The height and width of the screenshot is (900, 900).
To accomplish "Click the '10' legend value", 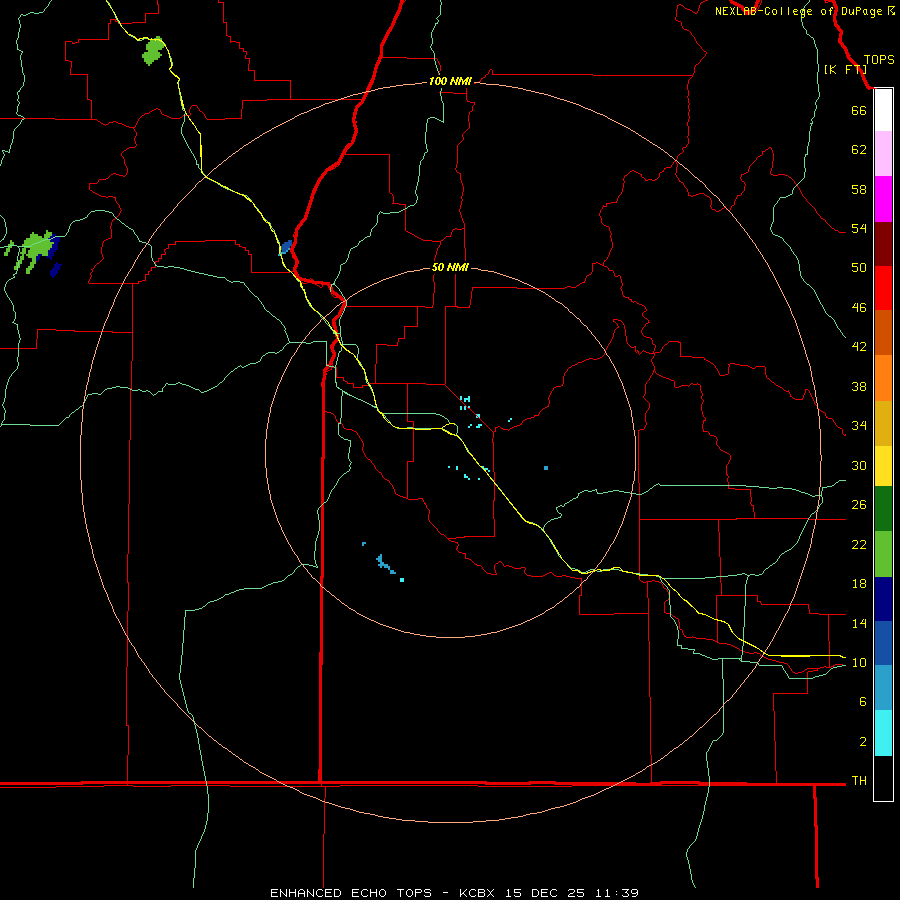I will click(859, 663).
